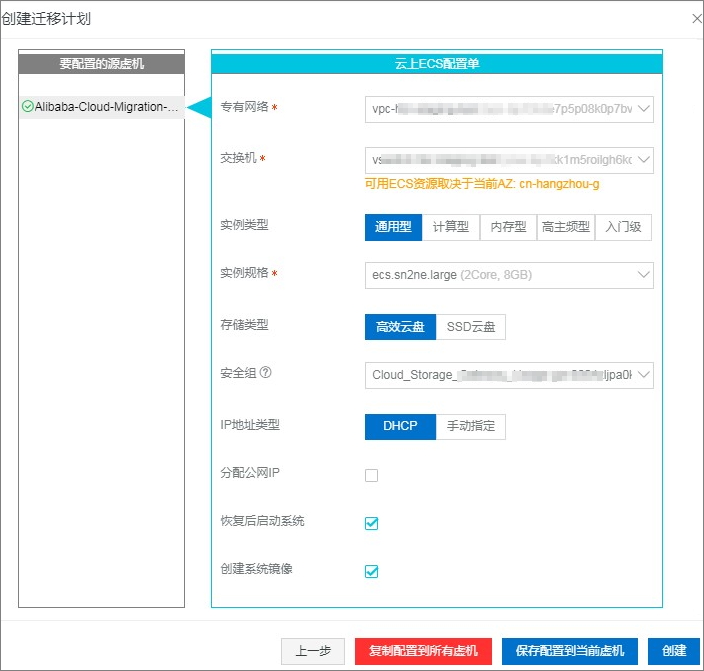Click the 要配置的源虚机 header

point(101,63)
